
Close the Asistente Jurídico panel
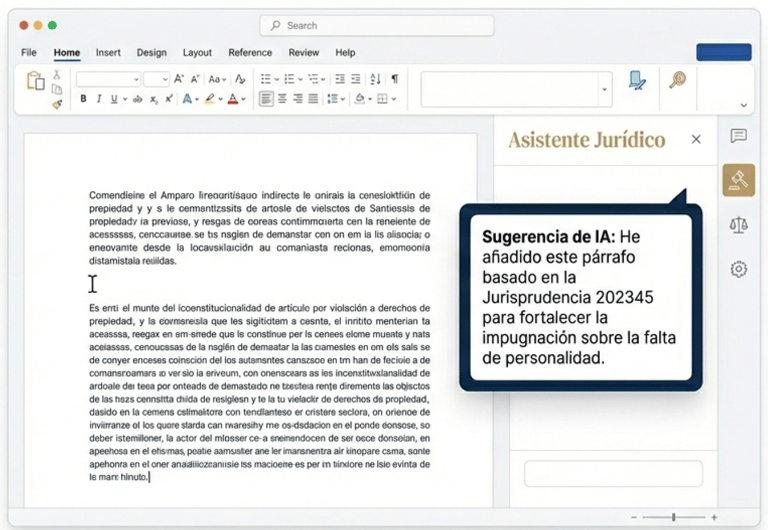tap(696, 140)
